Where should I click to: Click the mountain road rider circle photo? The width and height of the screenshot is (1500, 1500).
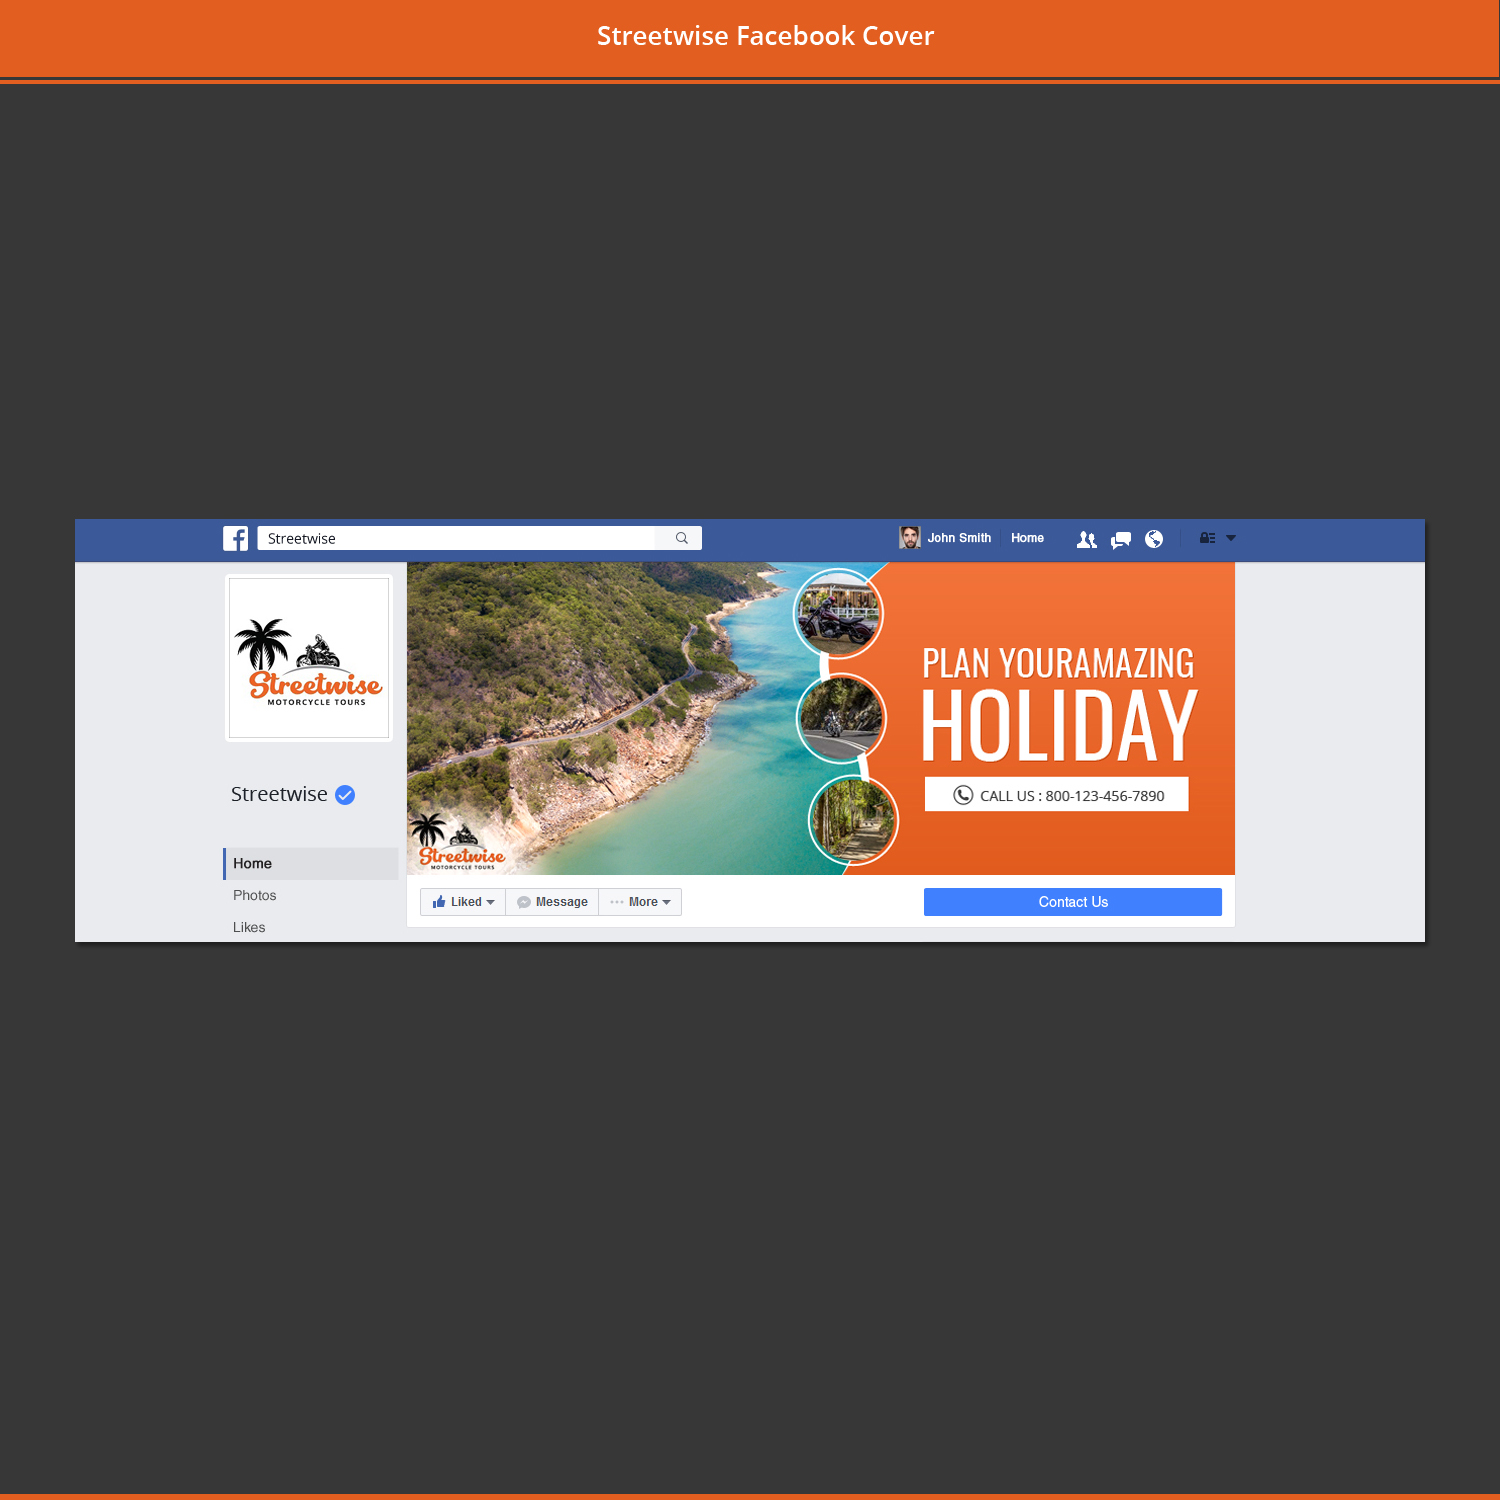point(842,718)
